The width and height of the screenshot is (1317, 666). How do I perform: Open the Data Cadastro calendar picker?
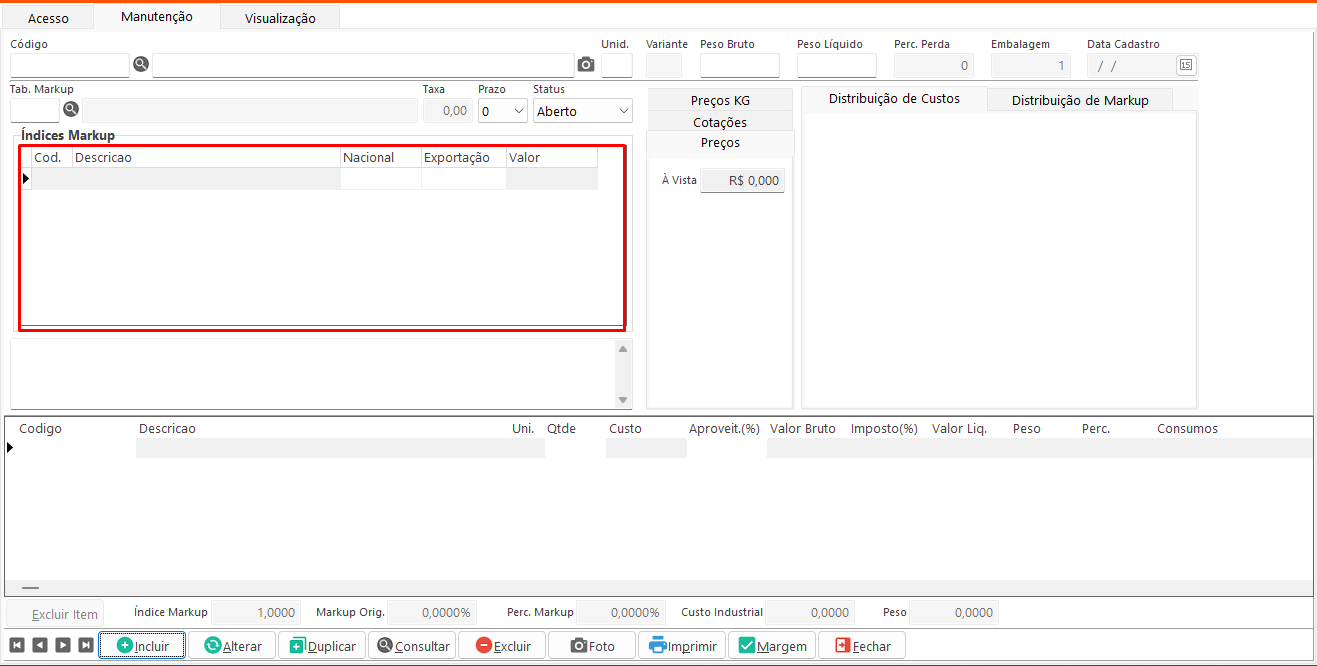(x=1185, y=65)
